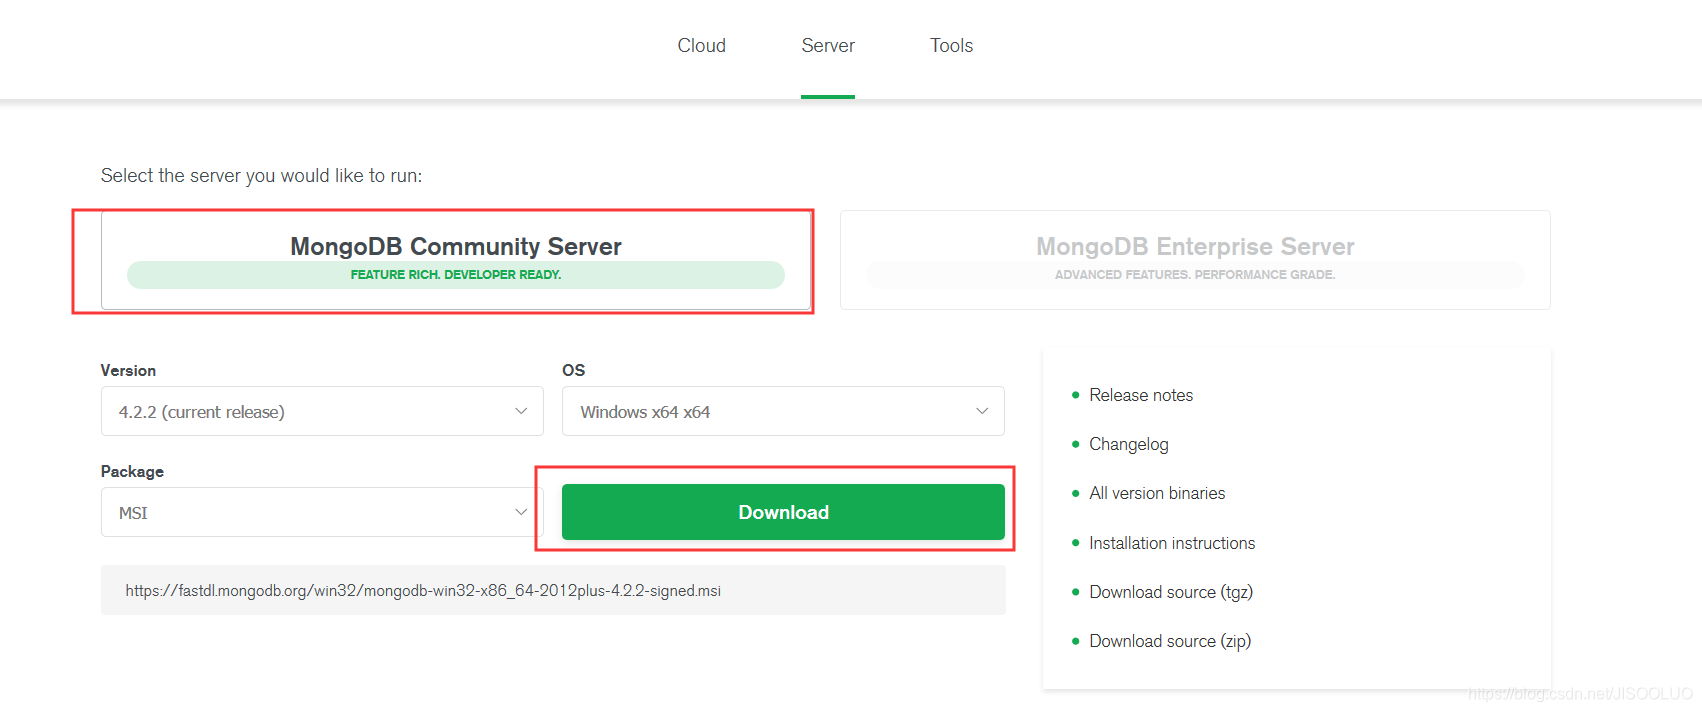View the Changelog link

pos(1128,444)
